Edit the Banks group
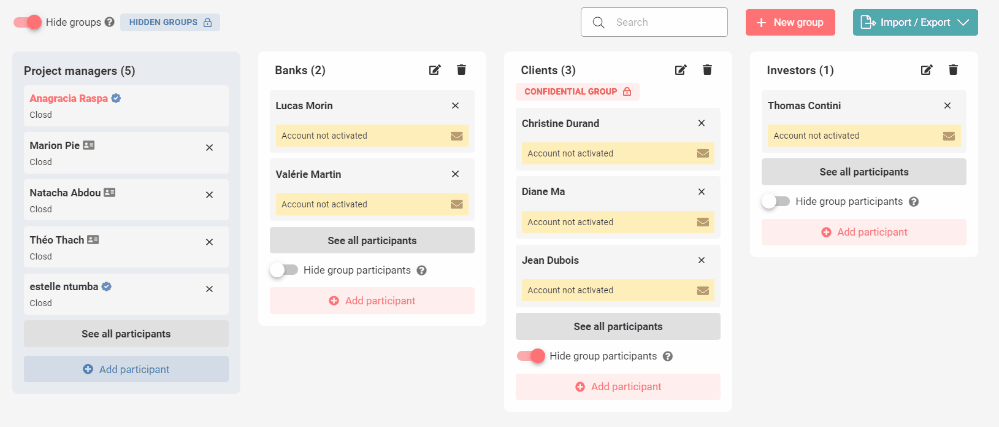Image resolution: width=999 pixels, height=427 pixels. [435, 70]
